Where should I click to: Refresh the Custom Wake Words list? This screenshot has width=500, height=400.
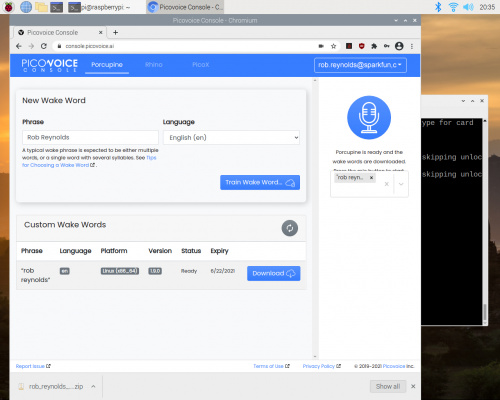(x=290, y=228)
